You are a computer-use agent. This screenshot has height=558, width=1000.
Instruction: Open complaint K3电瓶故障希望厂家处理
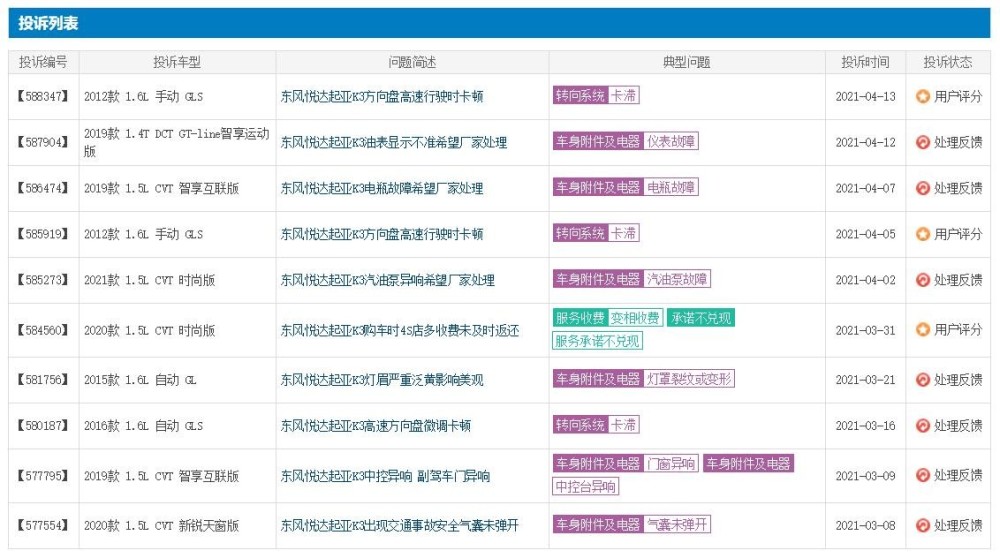(x=381, y=188)
